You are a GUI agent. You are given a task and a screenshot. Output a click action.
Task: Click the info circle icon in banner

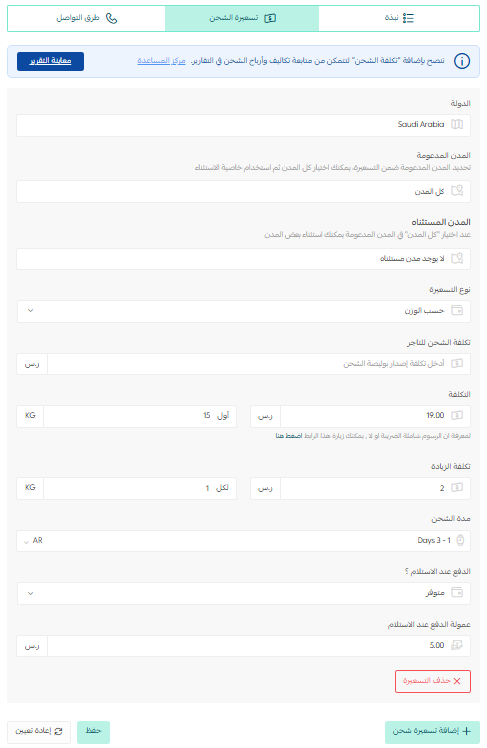462,61
